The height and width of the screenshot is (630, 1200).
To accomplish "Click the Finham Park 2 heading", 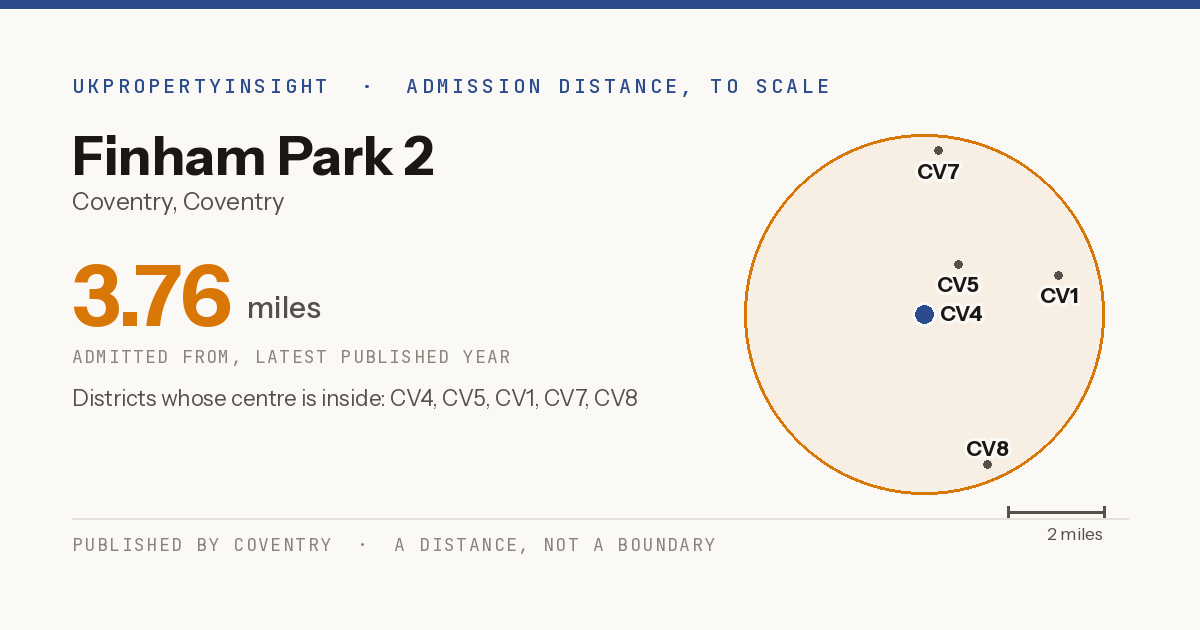I will [x=253, y=156].
